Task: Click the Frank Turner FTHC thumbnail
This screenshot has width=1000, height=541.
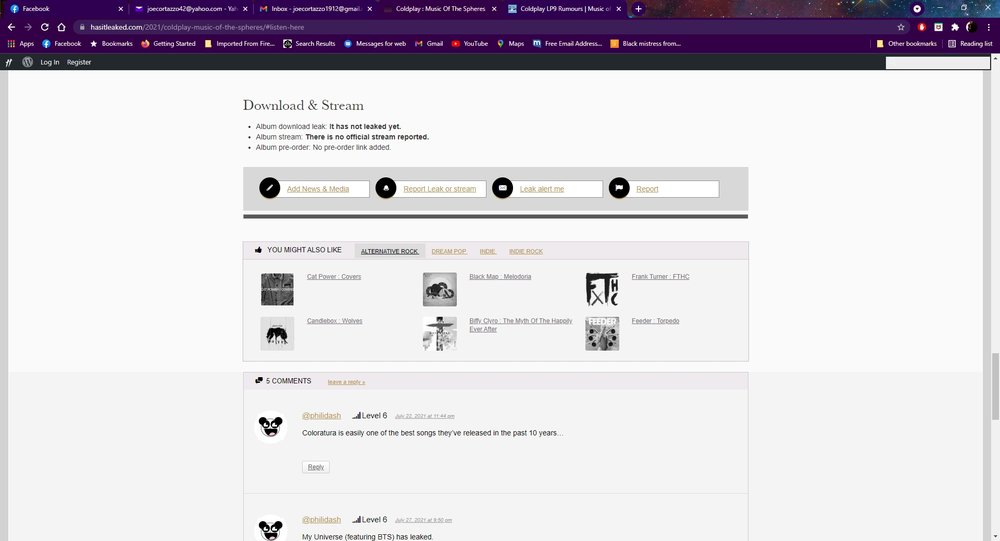Action: [602, 289]
